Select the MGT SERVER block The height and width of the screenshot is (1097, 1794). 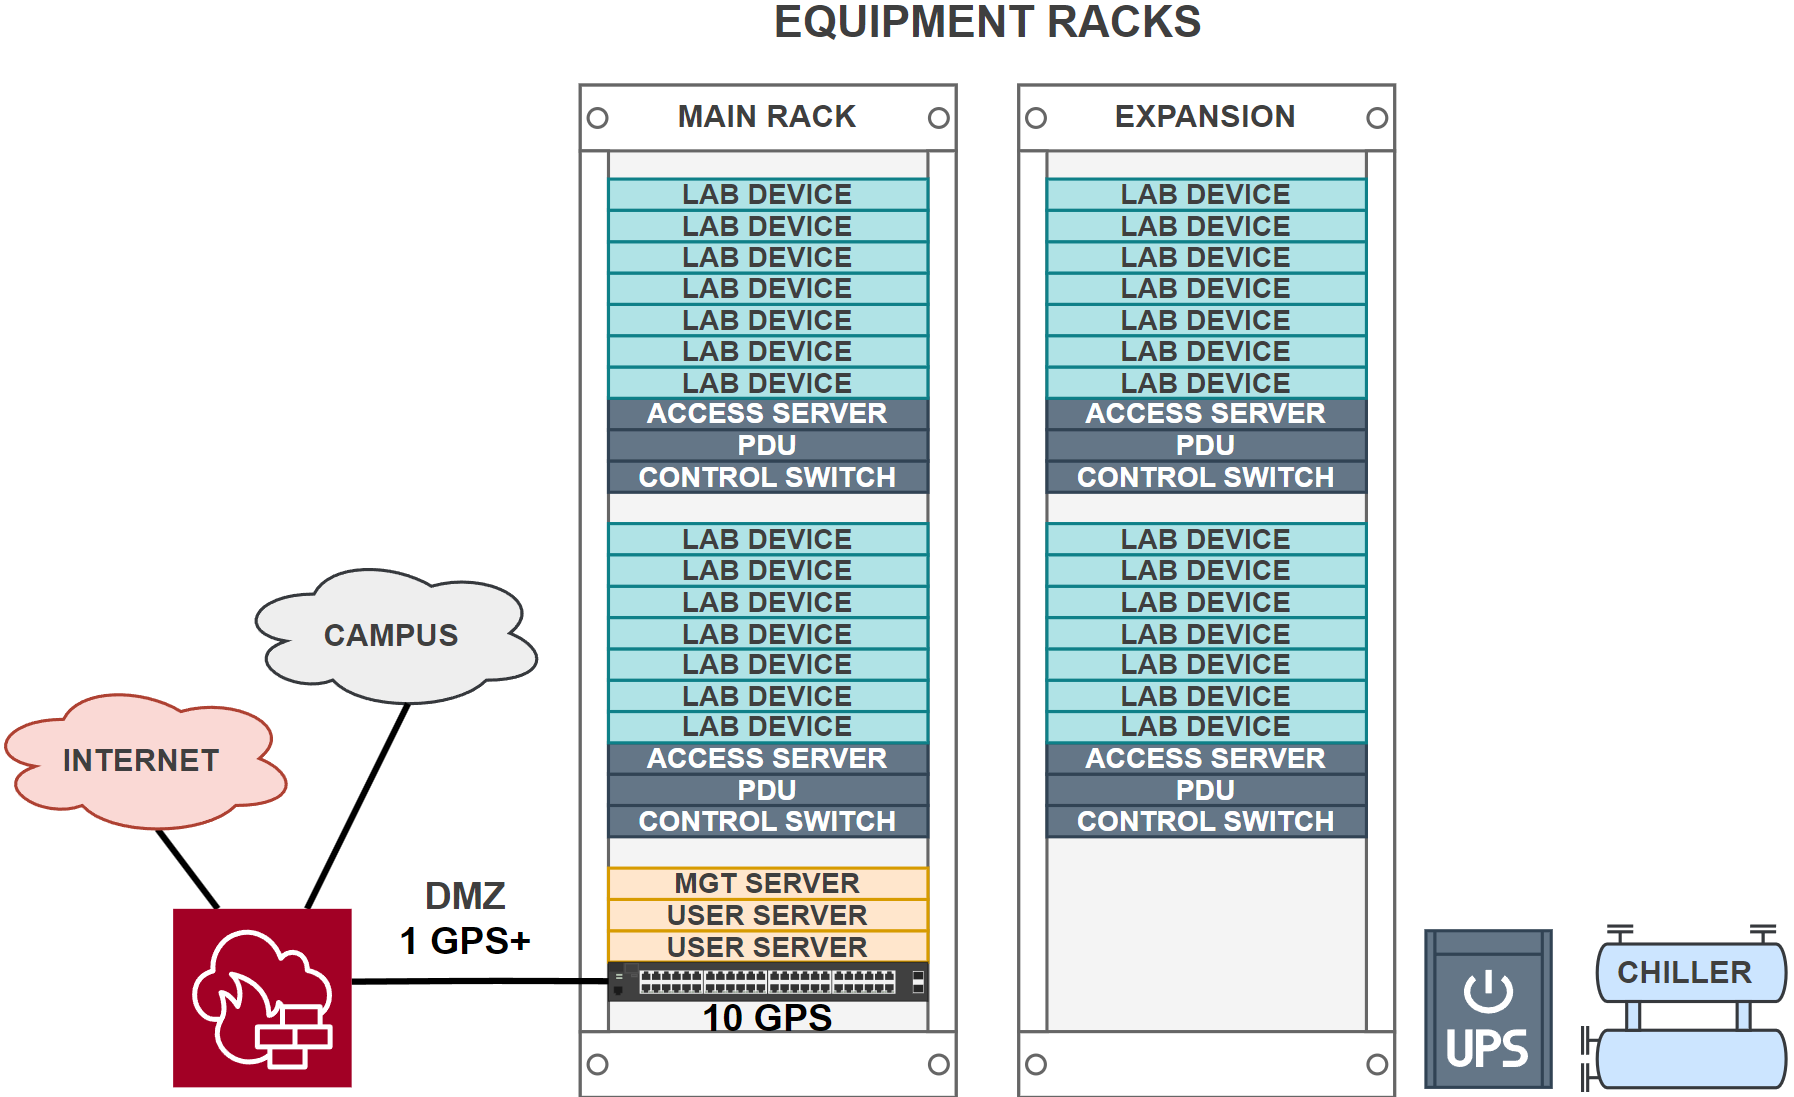coord(767,883)
